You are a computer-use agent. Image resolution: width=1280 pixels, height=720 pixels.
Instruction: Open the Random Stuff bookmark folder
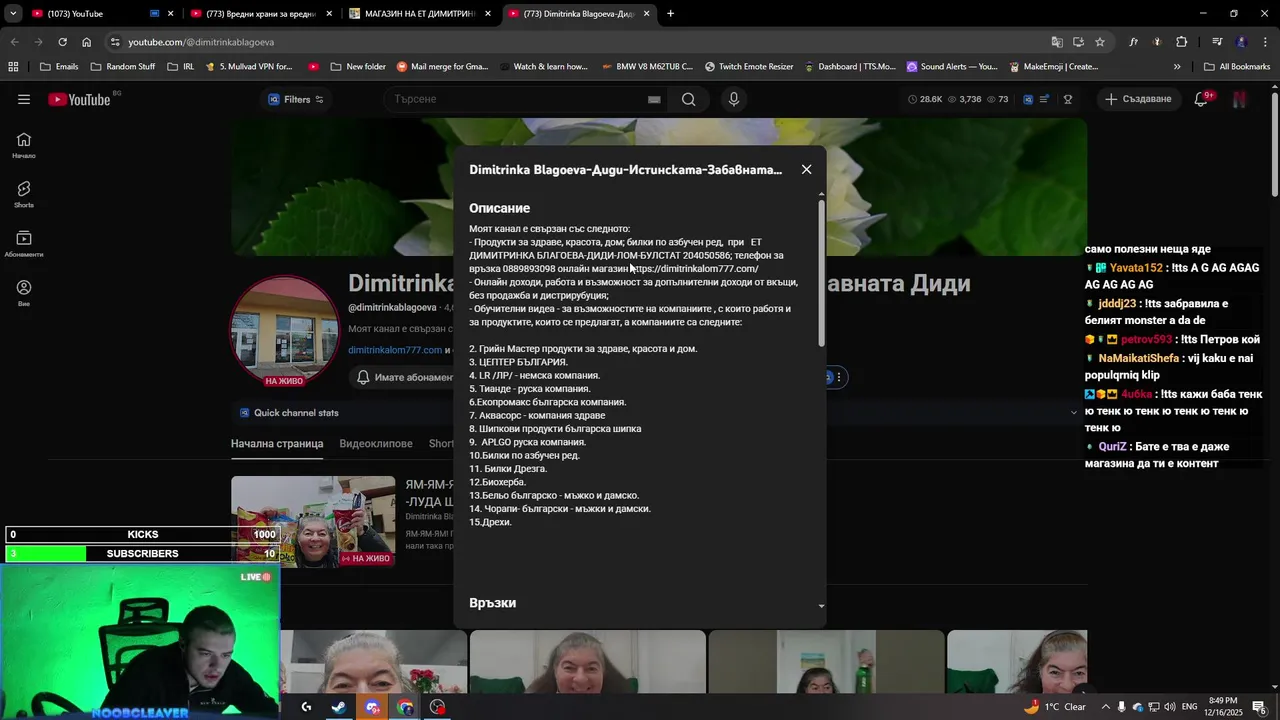coord(123,67)
